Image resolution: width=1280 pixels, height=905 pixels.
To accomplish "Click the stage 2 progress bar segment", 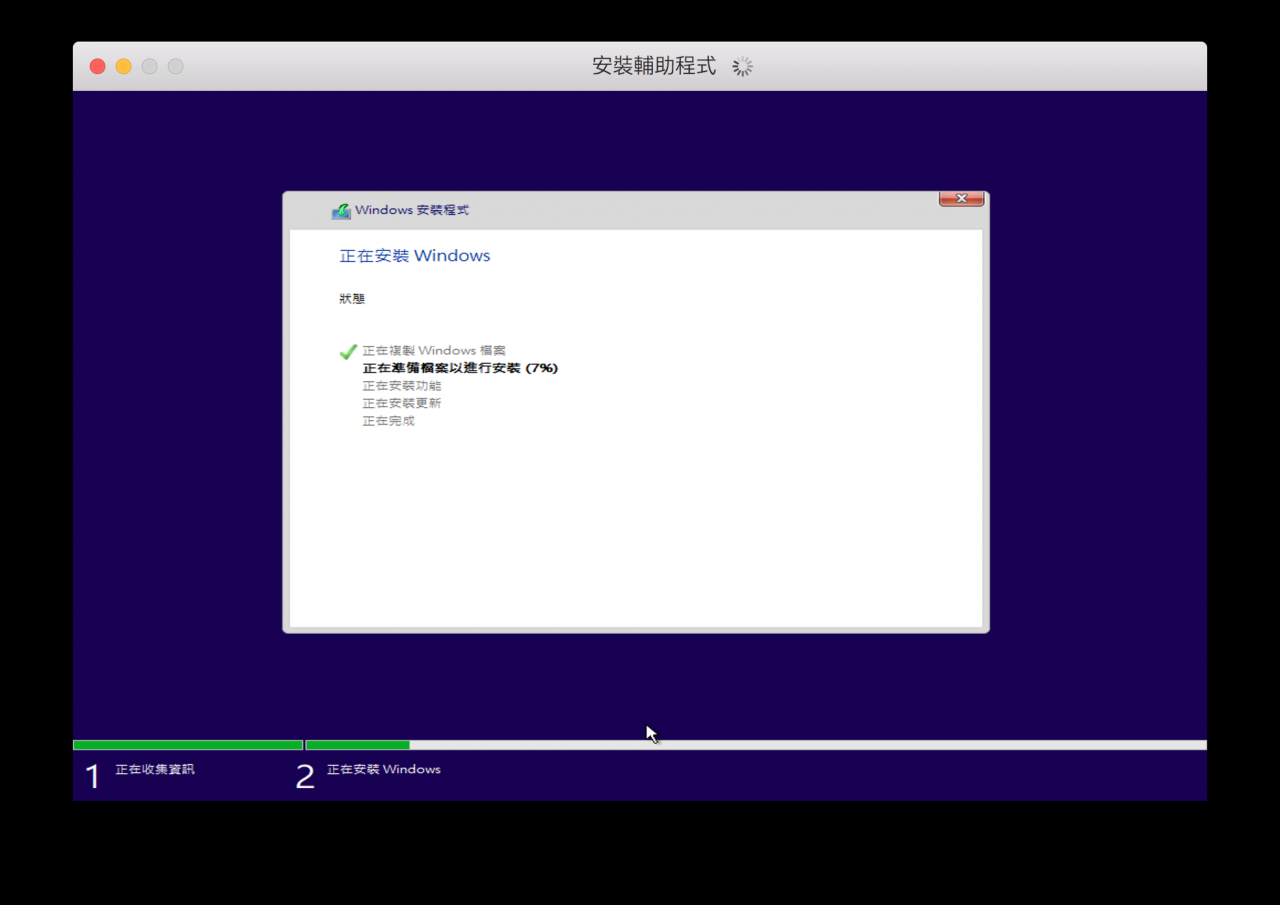I will click(x=756, y=745).
